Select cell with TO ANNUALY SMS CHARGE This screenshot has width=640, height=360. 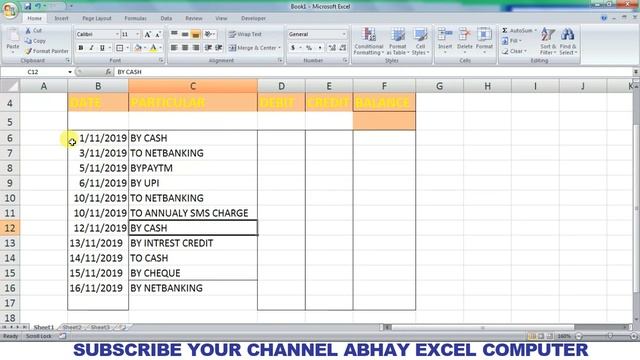click(193, 213)
